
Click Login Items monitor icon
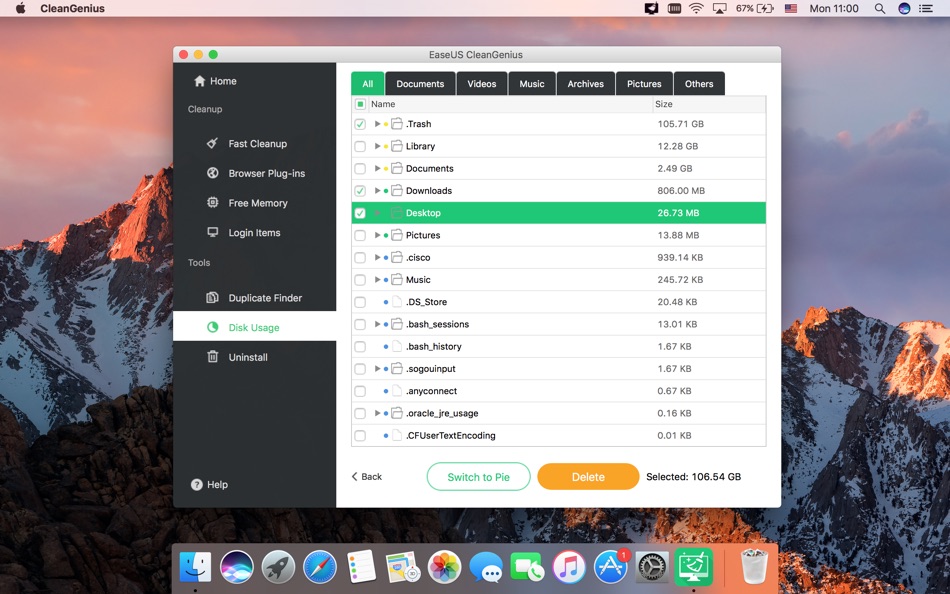[213, 232]
